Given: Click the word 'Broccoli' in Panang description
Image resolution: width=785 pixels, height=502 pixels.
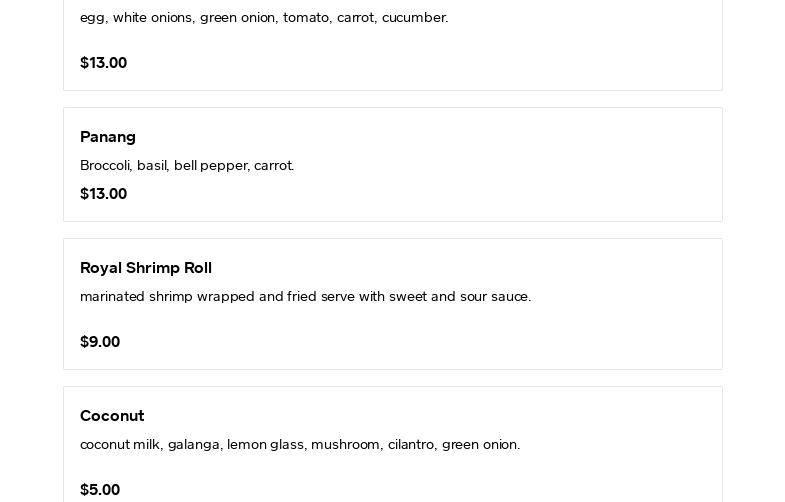Looking at the screenshot, I should 105,166.
